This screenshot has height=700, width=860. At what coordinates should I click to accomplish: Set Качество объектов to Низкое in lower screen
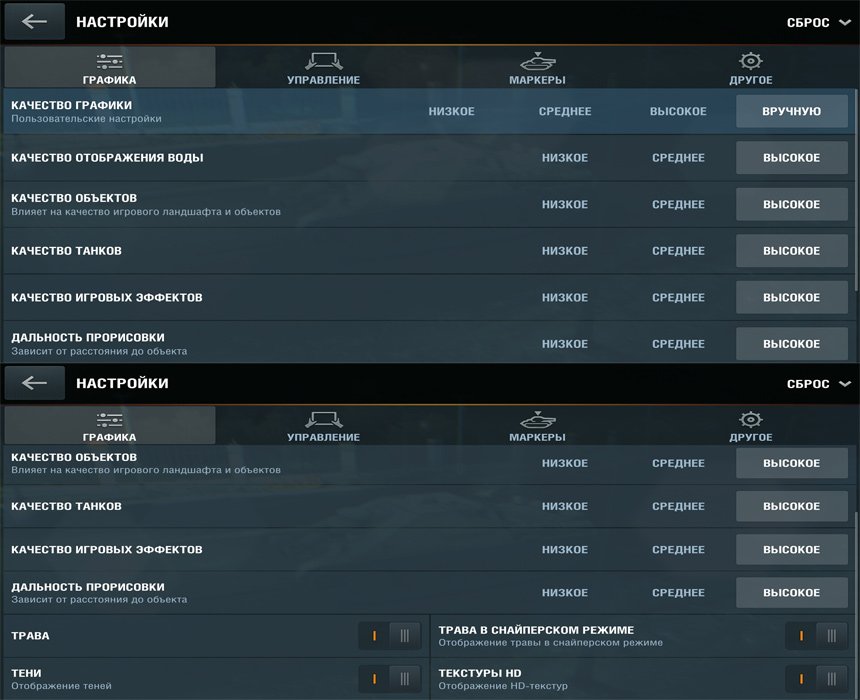click(x=565, y=464)
